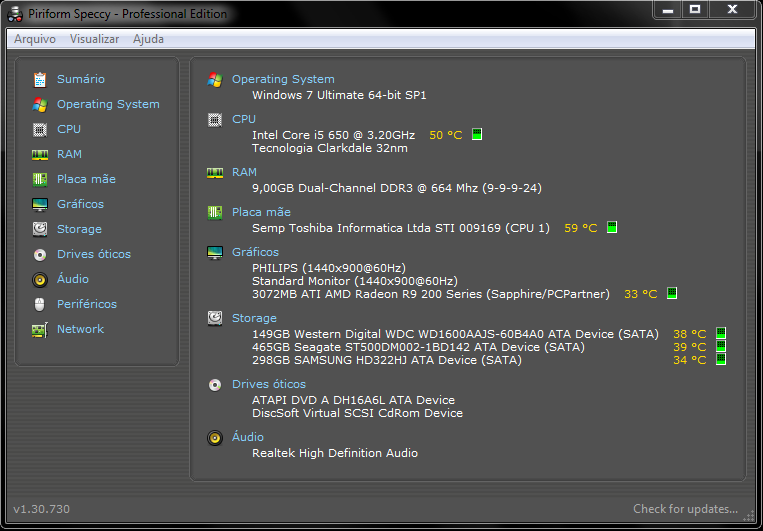Click the CPU temperature indicator next to 50 °C
Screen dimensions: 763x531
point(477,134)
